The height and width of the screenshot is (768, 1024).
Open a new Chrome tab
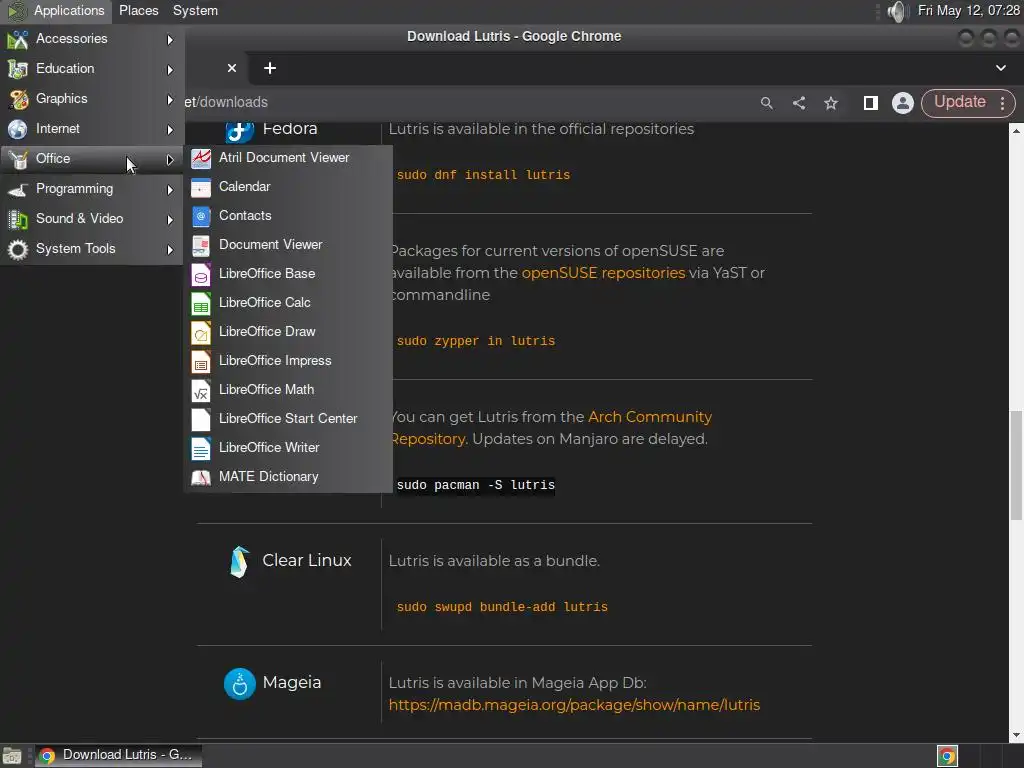[270, 68]
